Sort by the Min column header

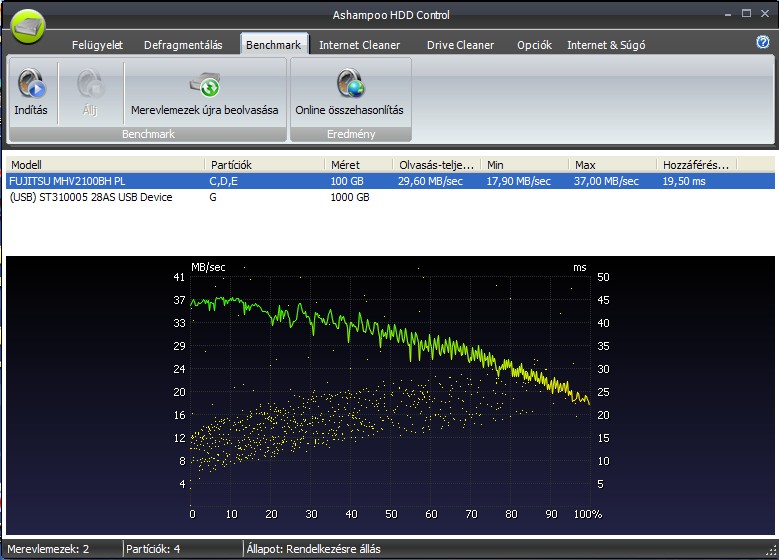(525, 164)
